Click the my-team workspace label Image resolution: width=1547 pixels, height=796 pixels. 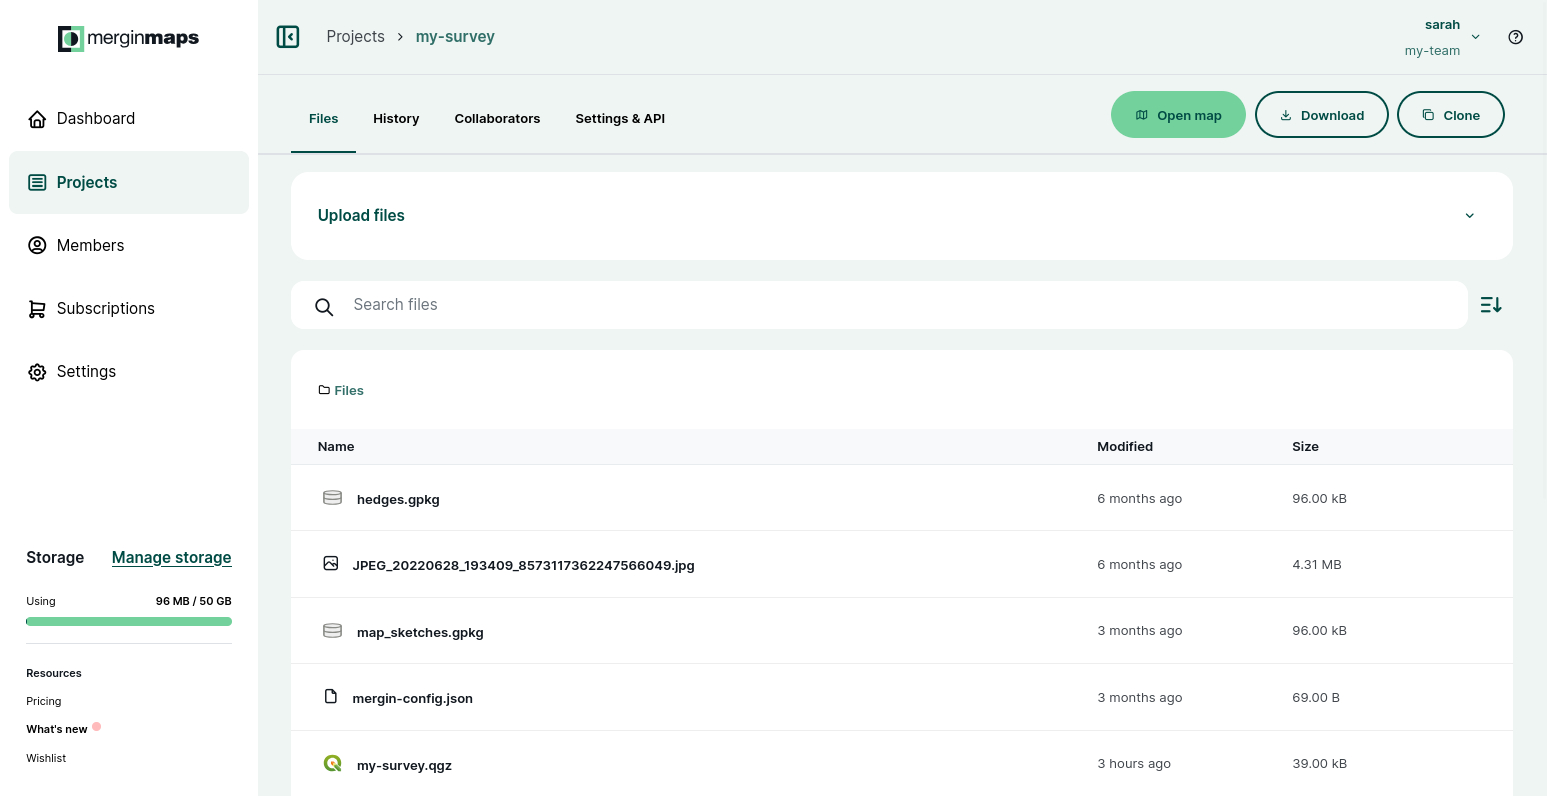pos(1432,51)
